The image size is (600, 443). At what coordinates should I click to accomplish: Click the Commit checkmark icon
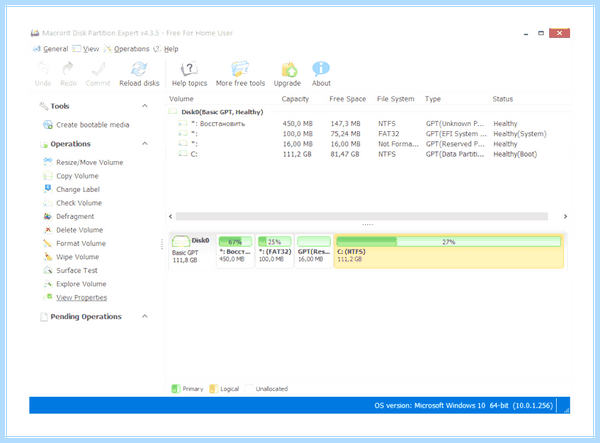98,69
